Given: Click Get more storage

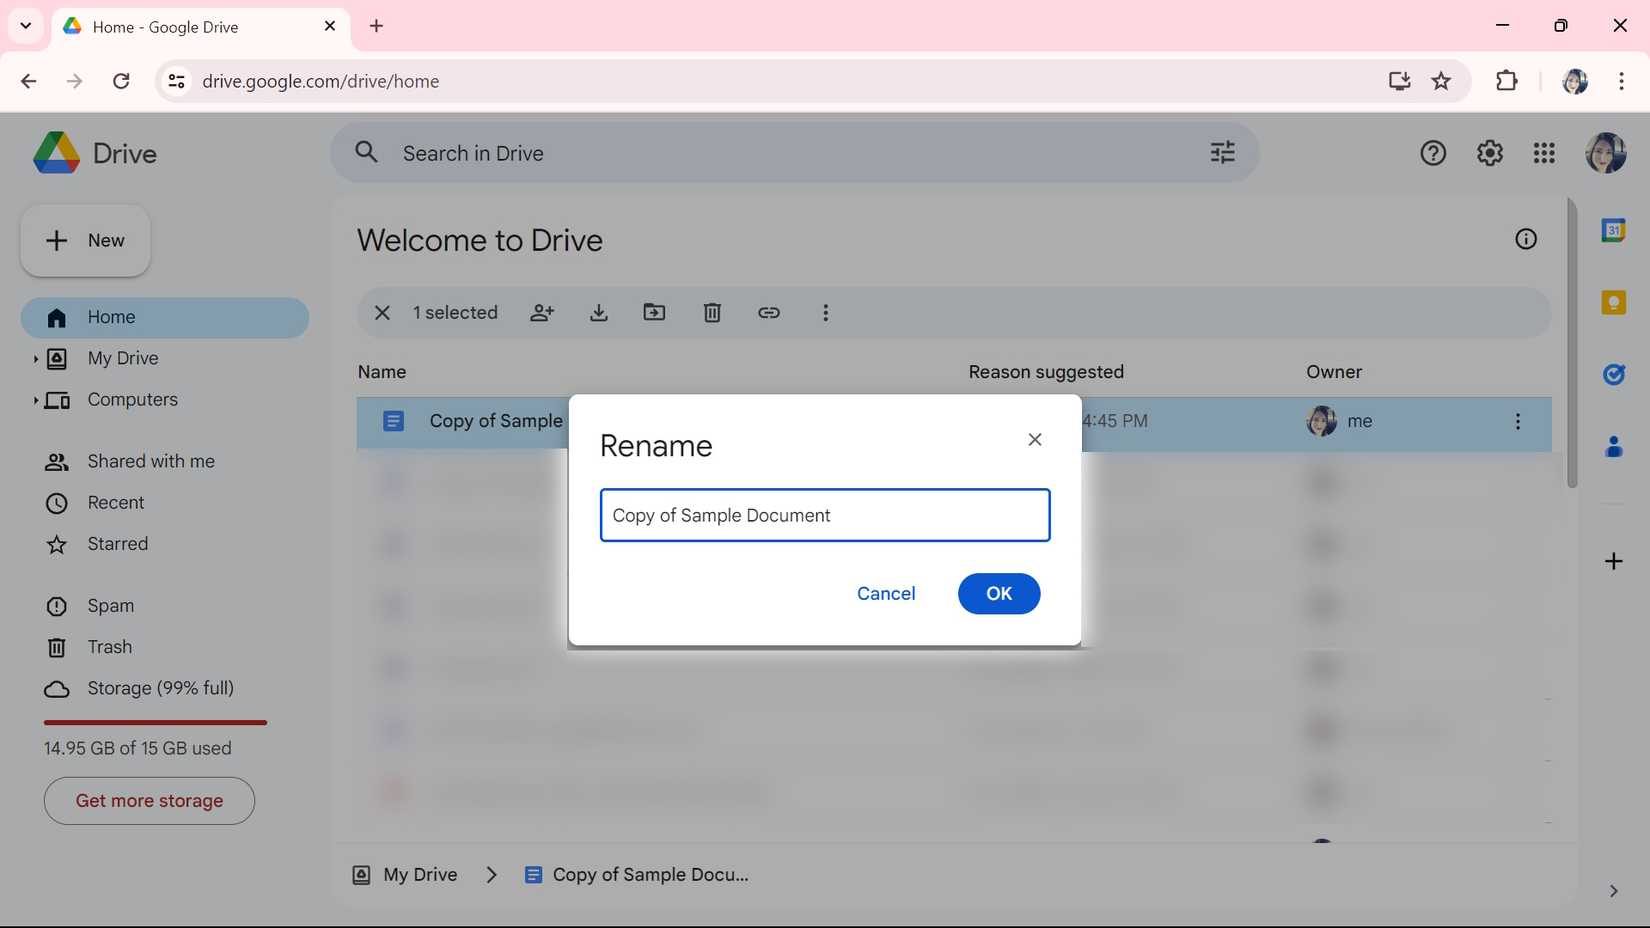Looking at the screenshot, I should pos(148,800).
